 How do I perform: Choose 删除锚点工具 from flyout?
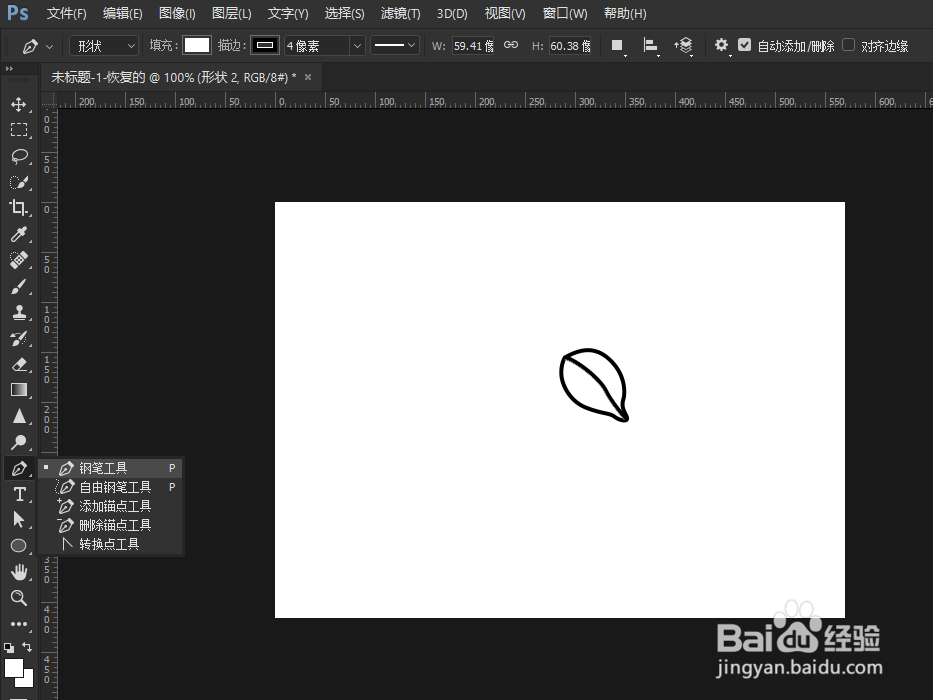(111, 526)
